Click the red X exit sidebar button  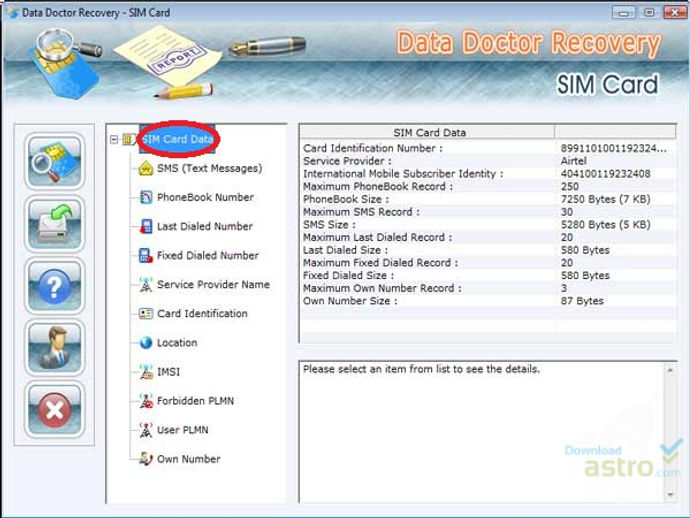pos(55,410)
